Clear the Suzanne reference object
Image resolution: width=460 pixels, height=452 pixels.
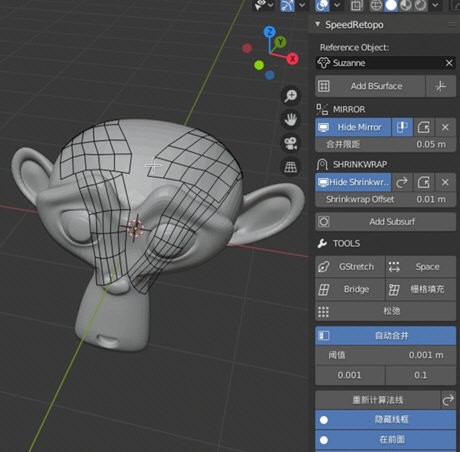tap(449, 63)
